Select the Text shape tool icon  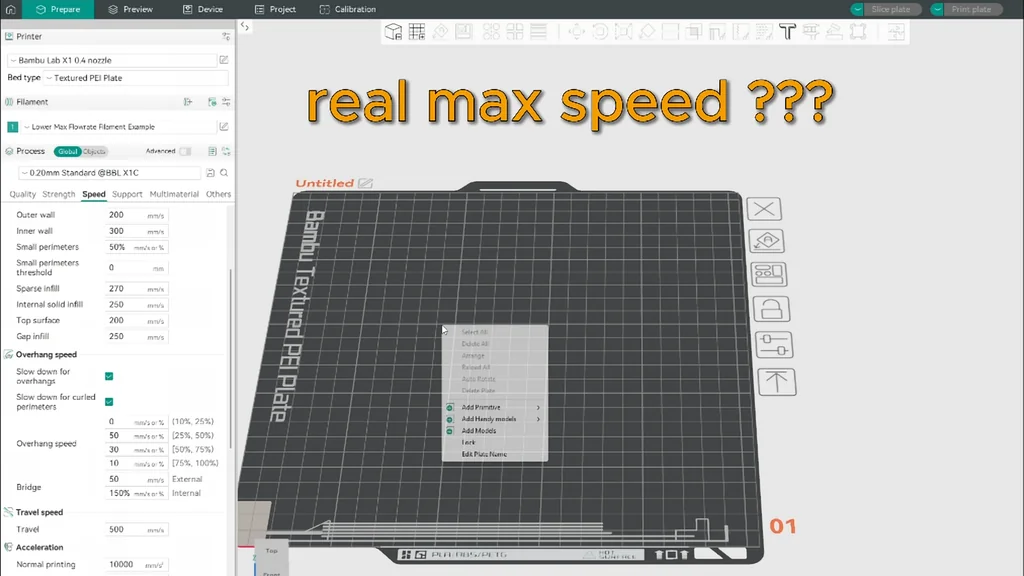coord(788,31)
